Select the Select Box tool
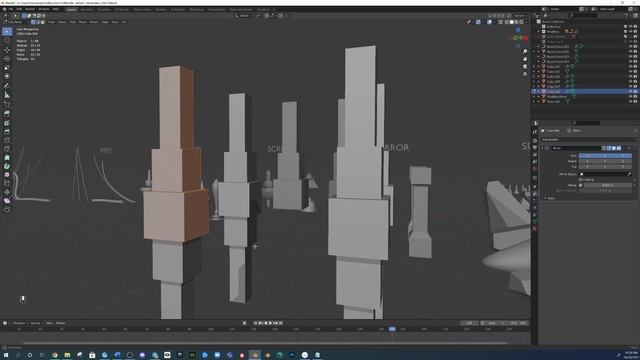This screenshot has height=360, width=640. tap(7, 31)
